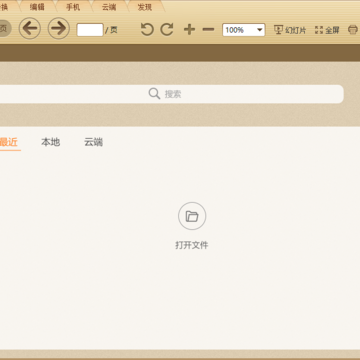Rotate page counterclockwise
Image resolution: width=360 pixels, height=360 pixels.
tap(147, 30)
